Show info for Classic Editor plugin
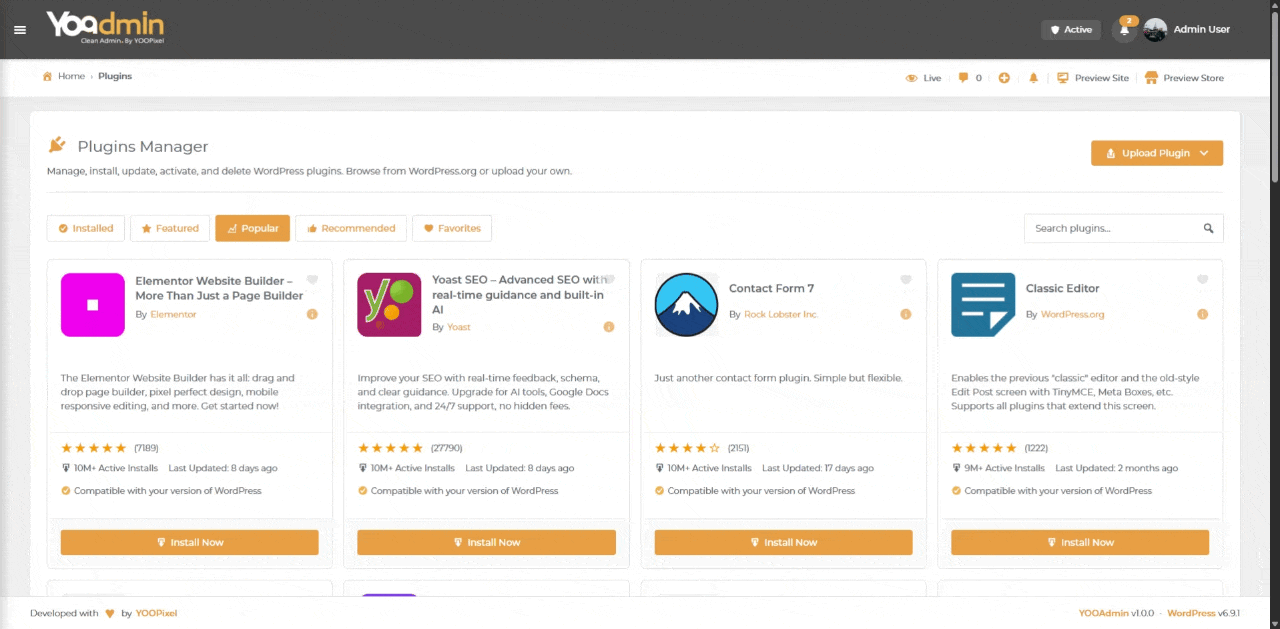 pos(1203,314)
